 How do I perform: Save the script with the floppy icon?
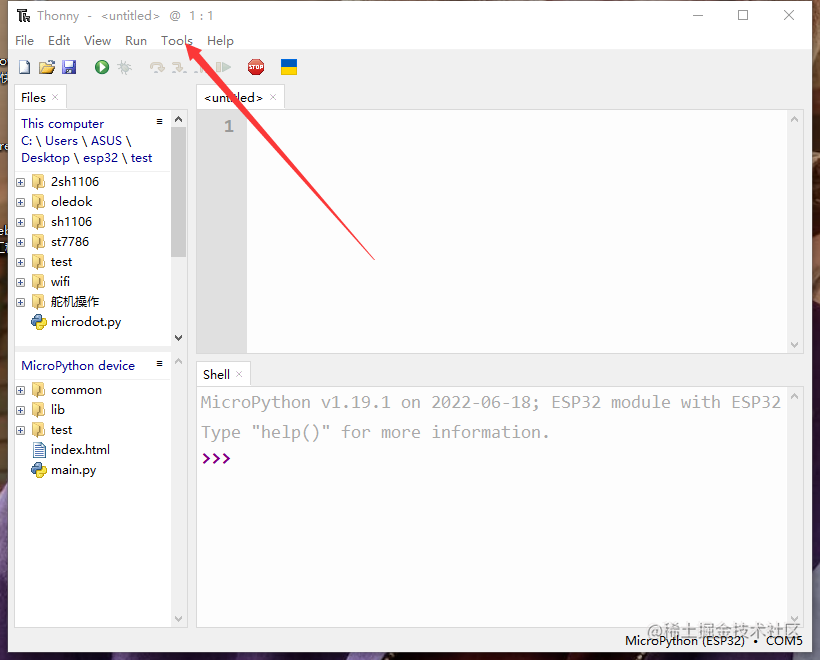(69, 67)
